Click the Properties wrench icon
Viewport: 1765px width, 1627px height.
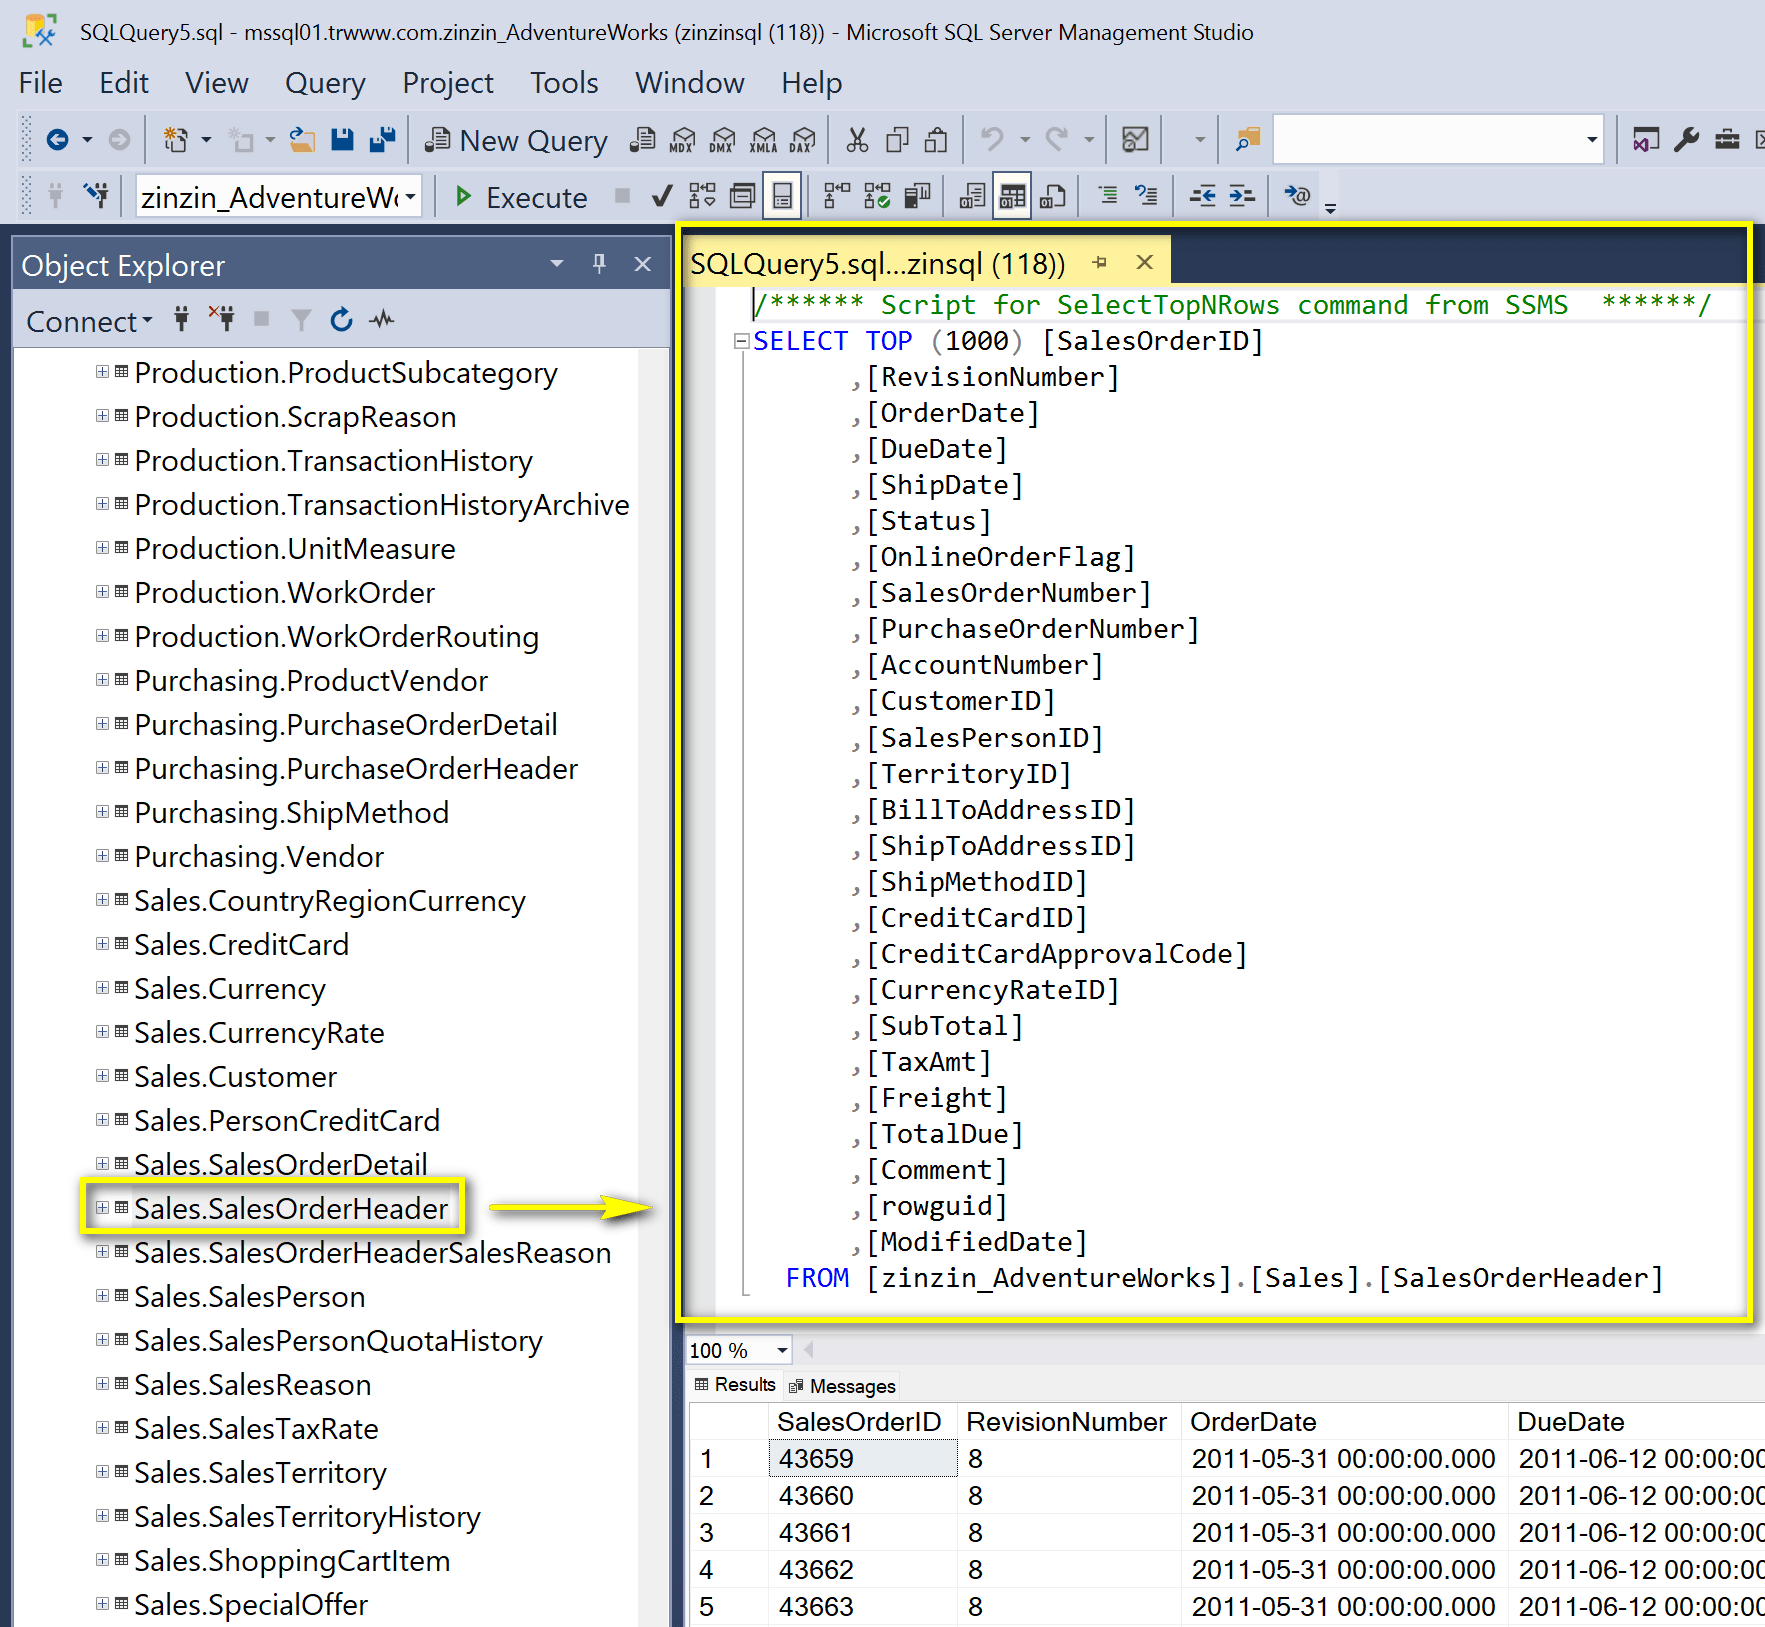pyautogui.click(x=1687, y=139)
